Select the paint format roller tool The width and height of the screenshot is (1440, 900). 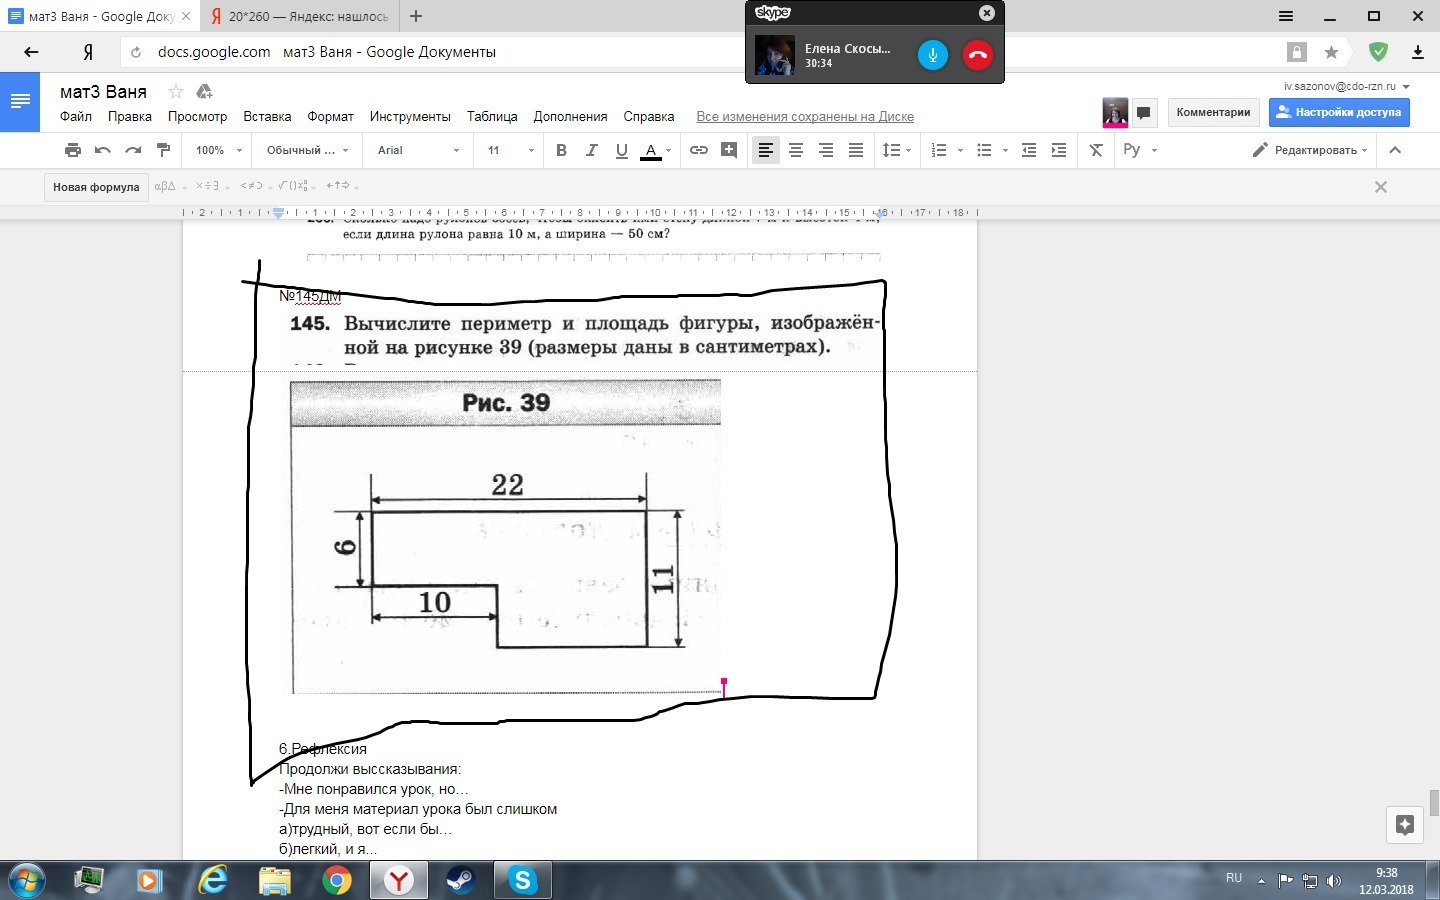coord(164,150)
